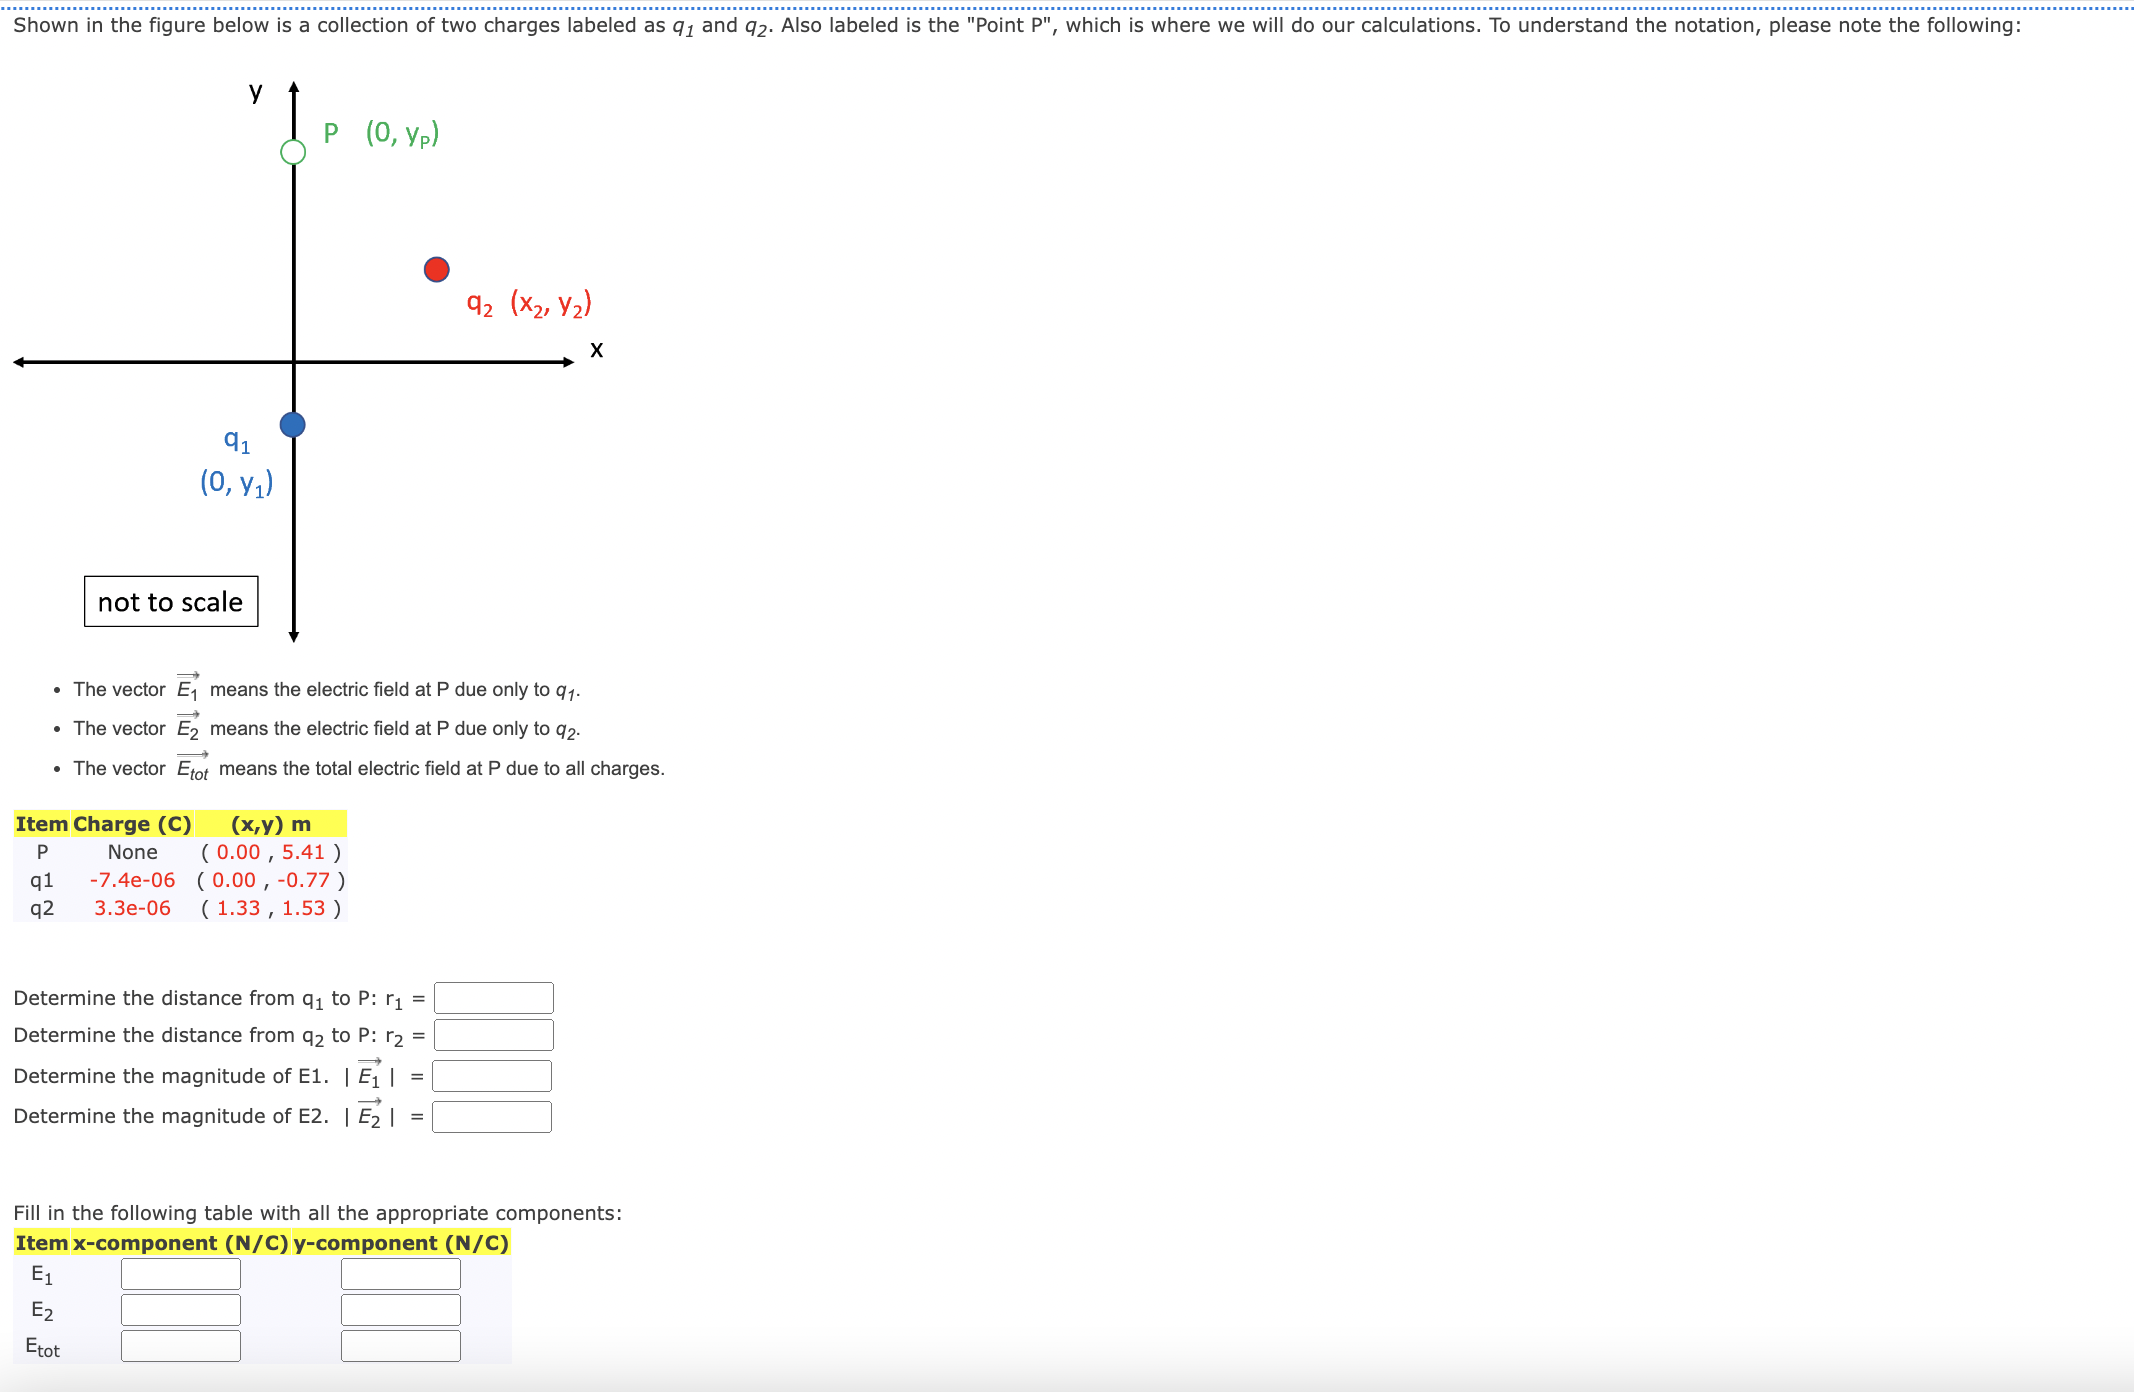2134x1392 pixels.
Task: Click the 'y-component (N/C)' column header
Action: tap(400, 1243)
